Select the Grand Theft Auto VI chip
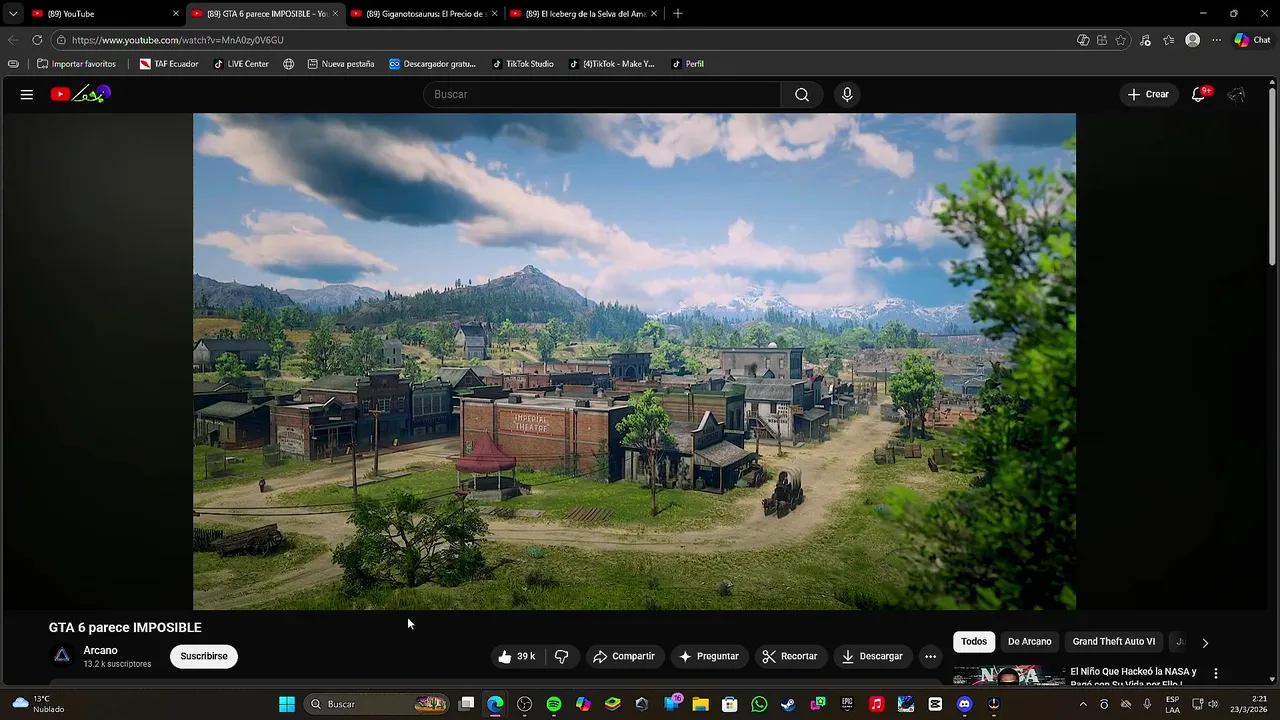This screenshot has width=1280, height=720. click(x=1113, y=642)
